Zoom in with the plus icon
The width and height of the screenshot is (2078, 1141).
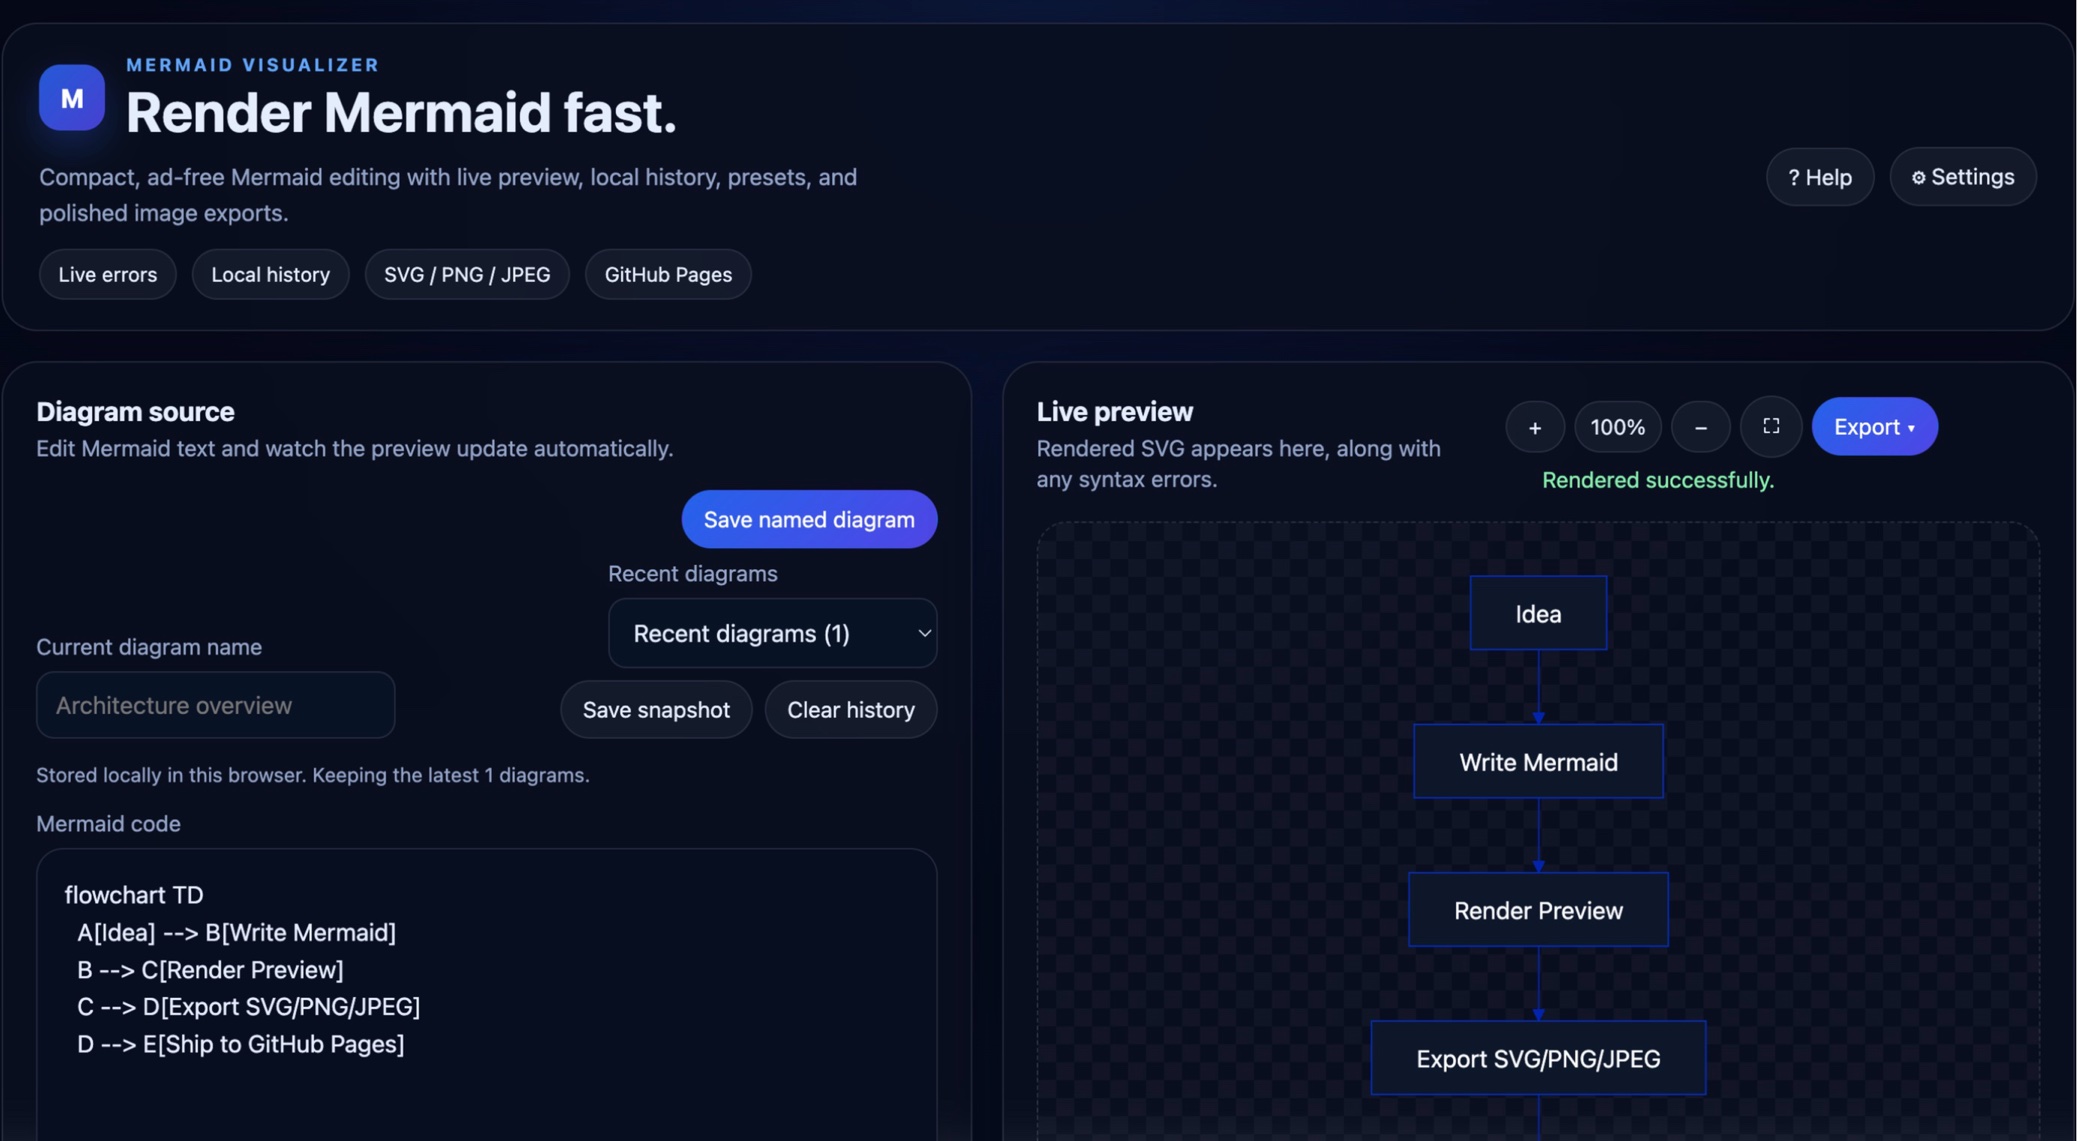click(x=1534, y=427)
